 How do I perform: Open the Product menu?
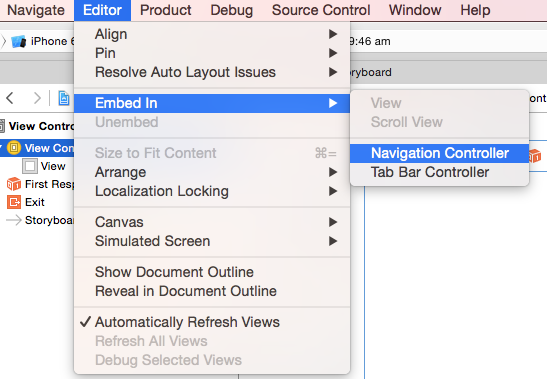(166, 10)
